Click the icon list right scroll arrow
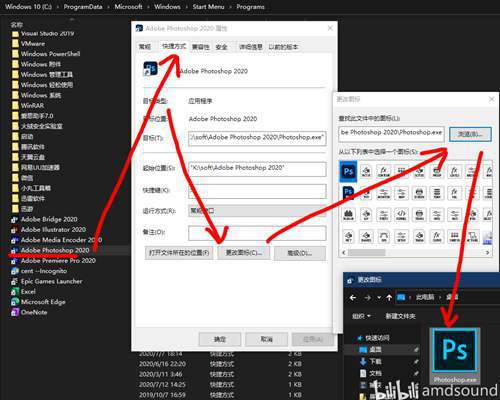The width and height of the screenshot is (500, 400). pyautogui.click(x=488, y=253)
